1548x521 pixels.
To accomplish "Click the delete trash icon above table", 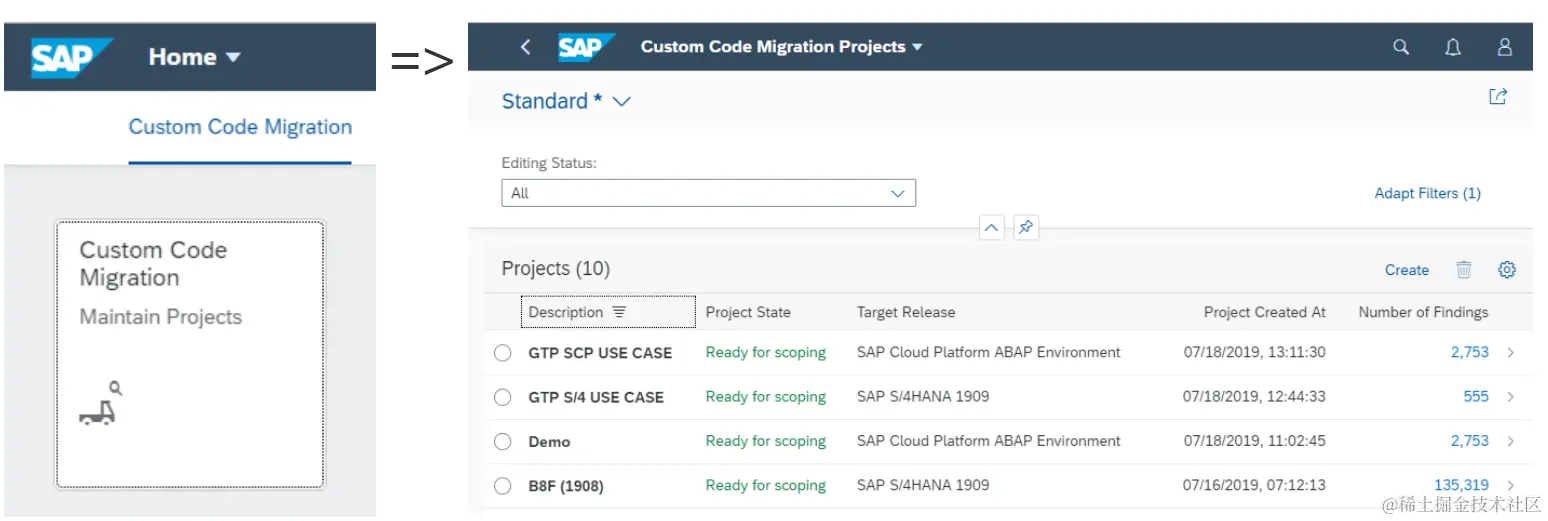I will [1464, 270].
